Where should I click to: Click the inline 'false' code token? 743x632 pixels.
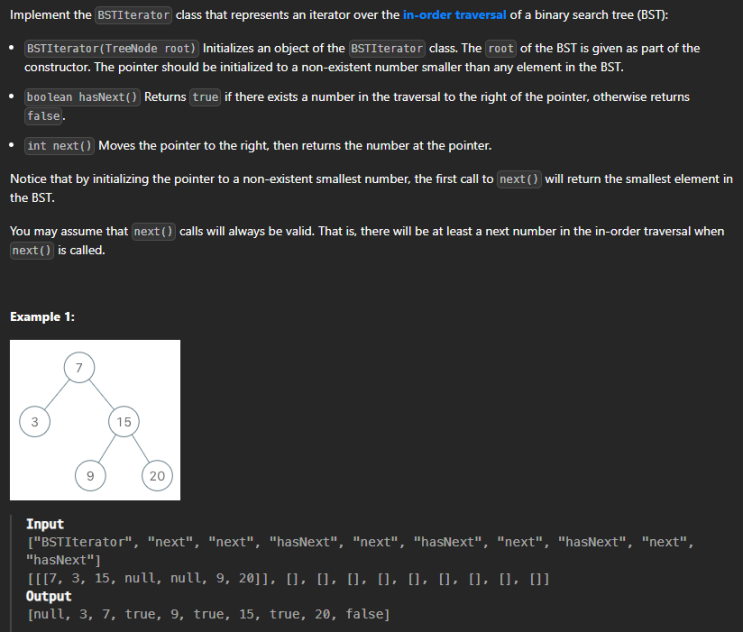coord(44,116)
